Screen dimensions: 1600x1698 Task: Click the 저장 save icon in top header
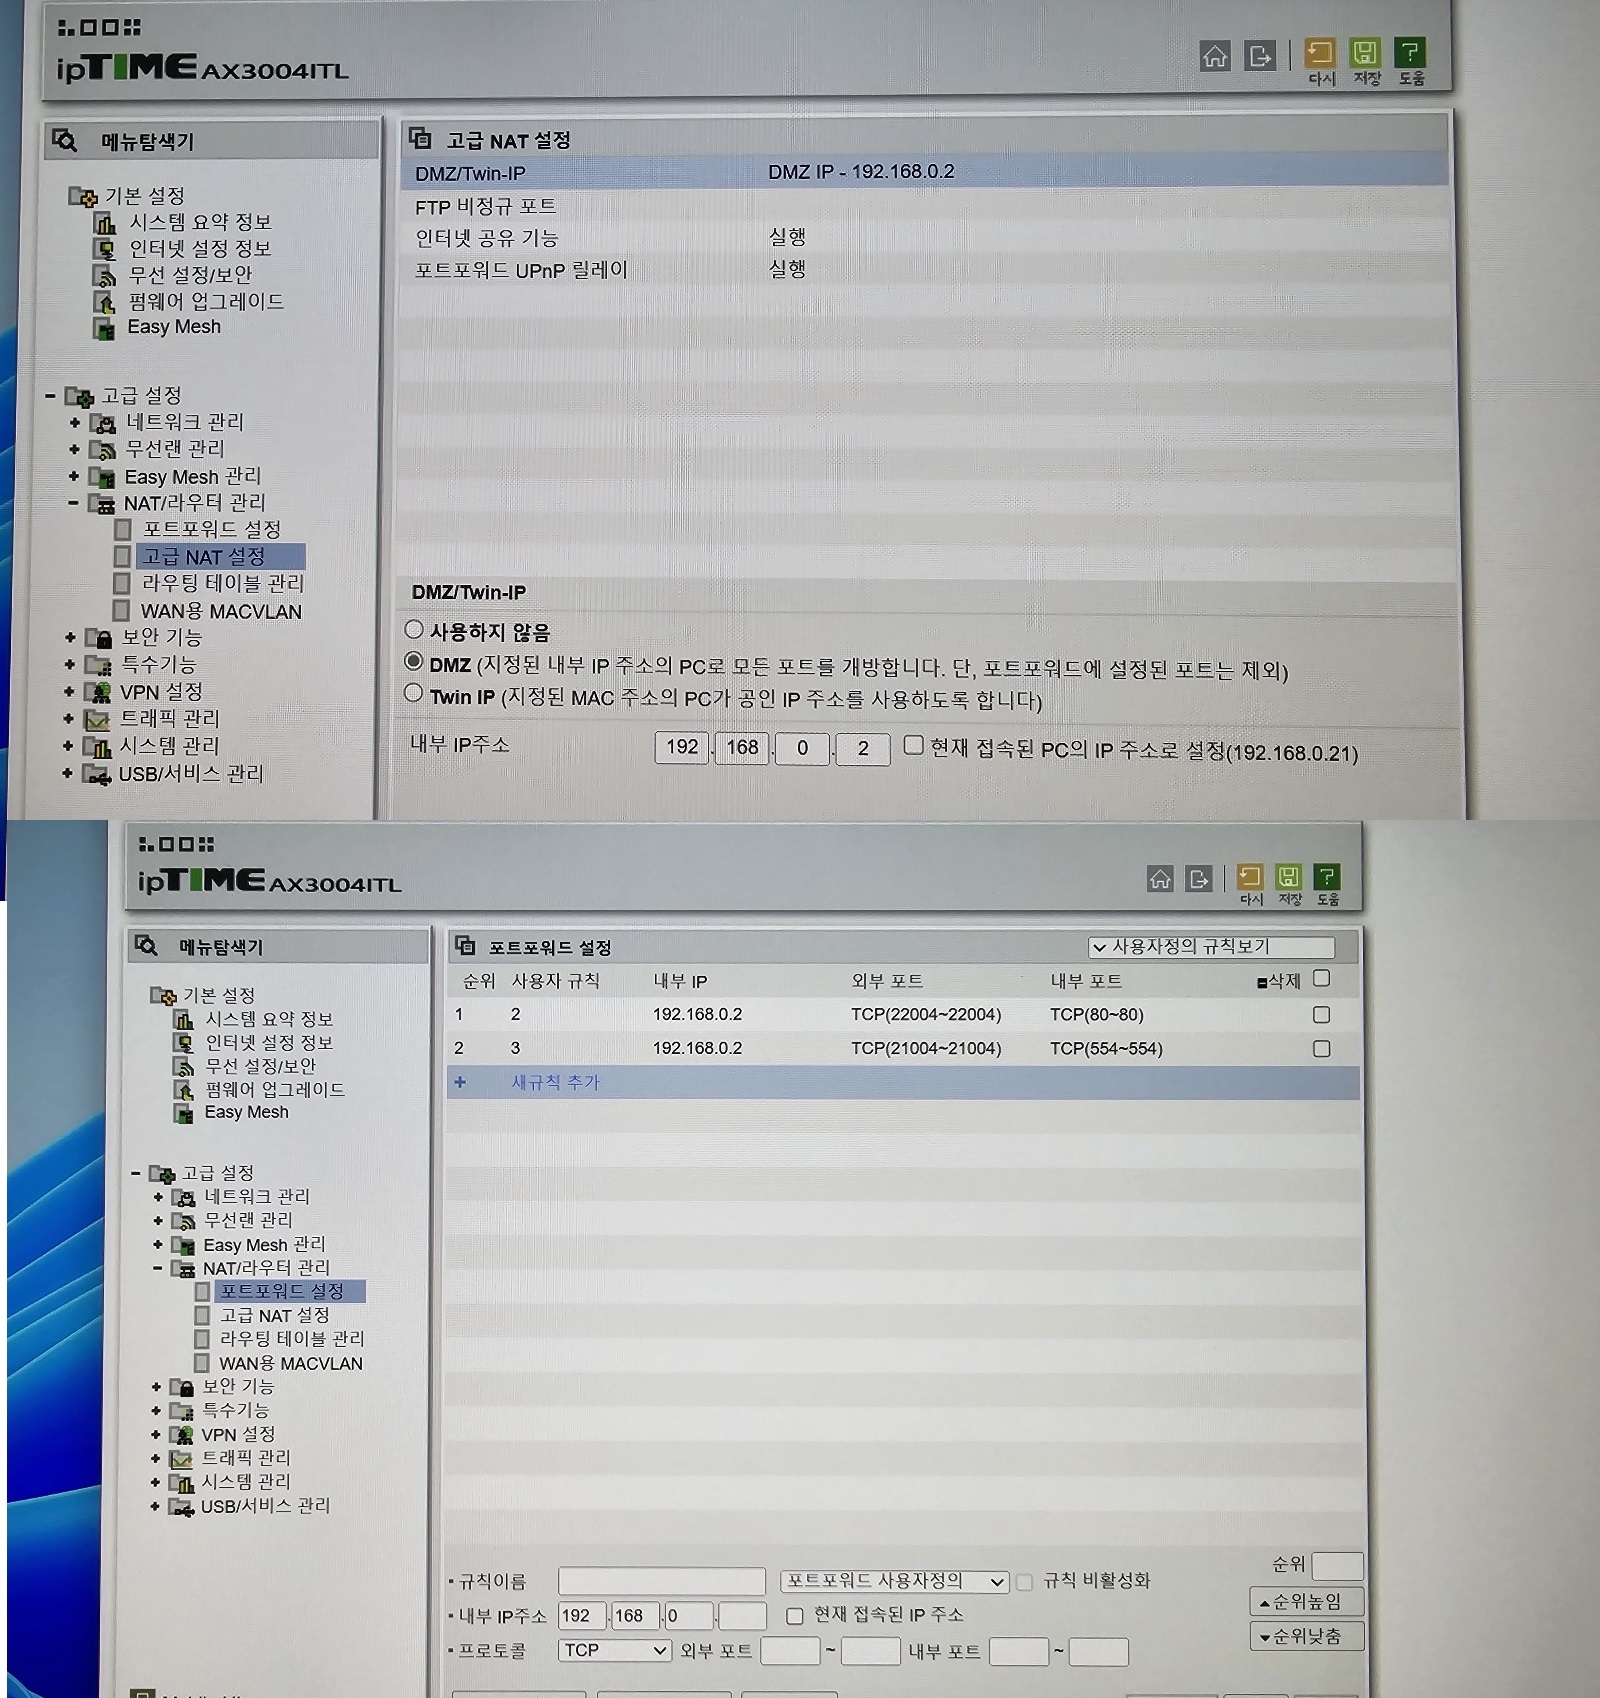[x=1365, y=53]
